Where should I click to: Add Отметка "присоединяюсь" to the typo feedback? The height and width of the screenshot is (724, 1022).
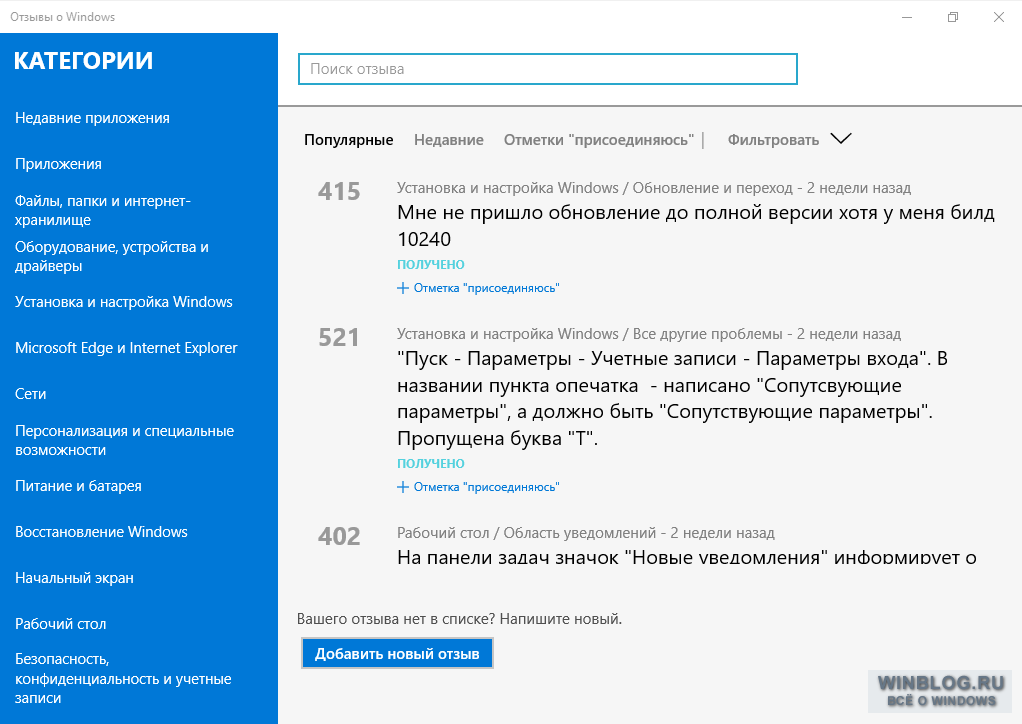point(486,487)
